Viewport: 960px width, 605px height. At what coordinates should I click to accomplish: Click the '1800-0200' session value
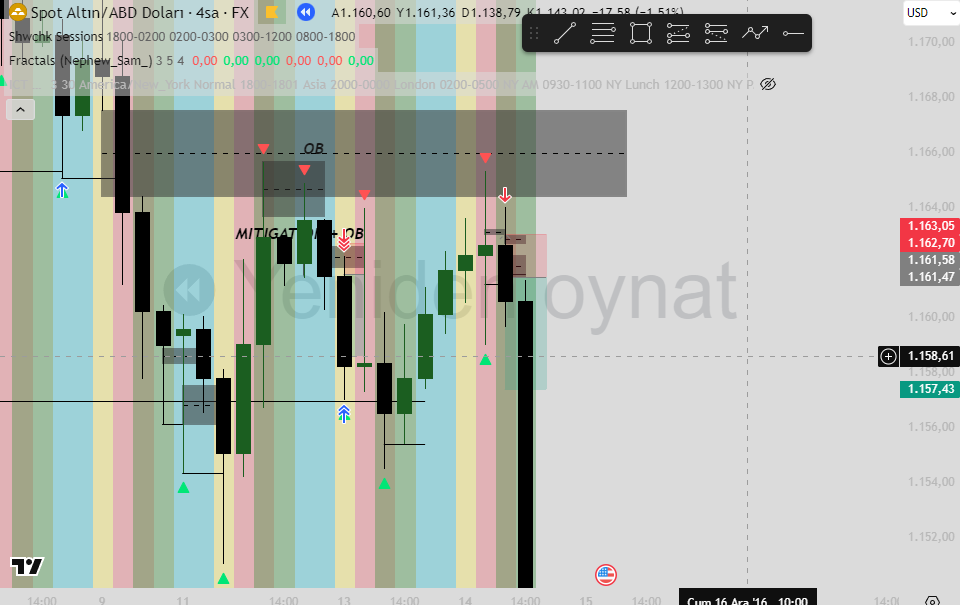[x=136, y=37]
